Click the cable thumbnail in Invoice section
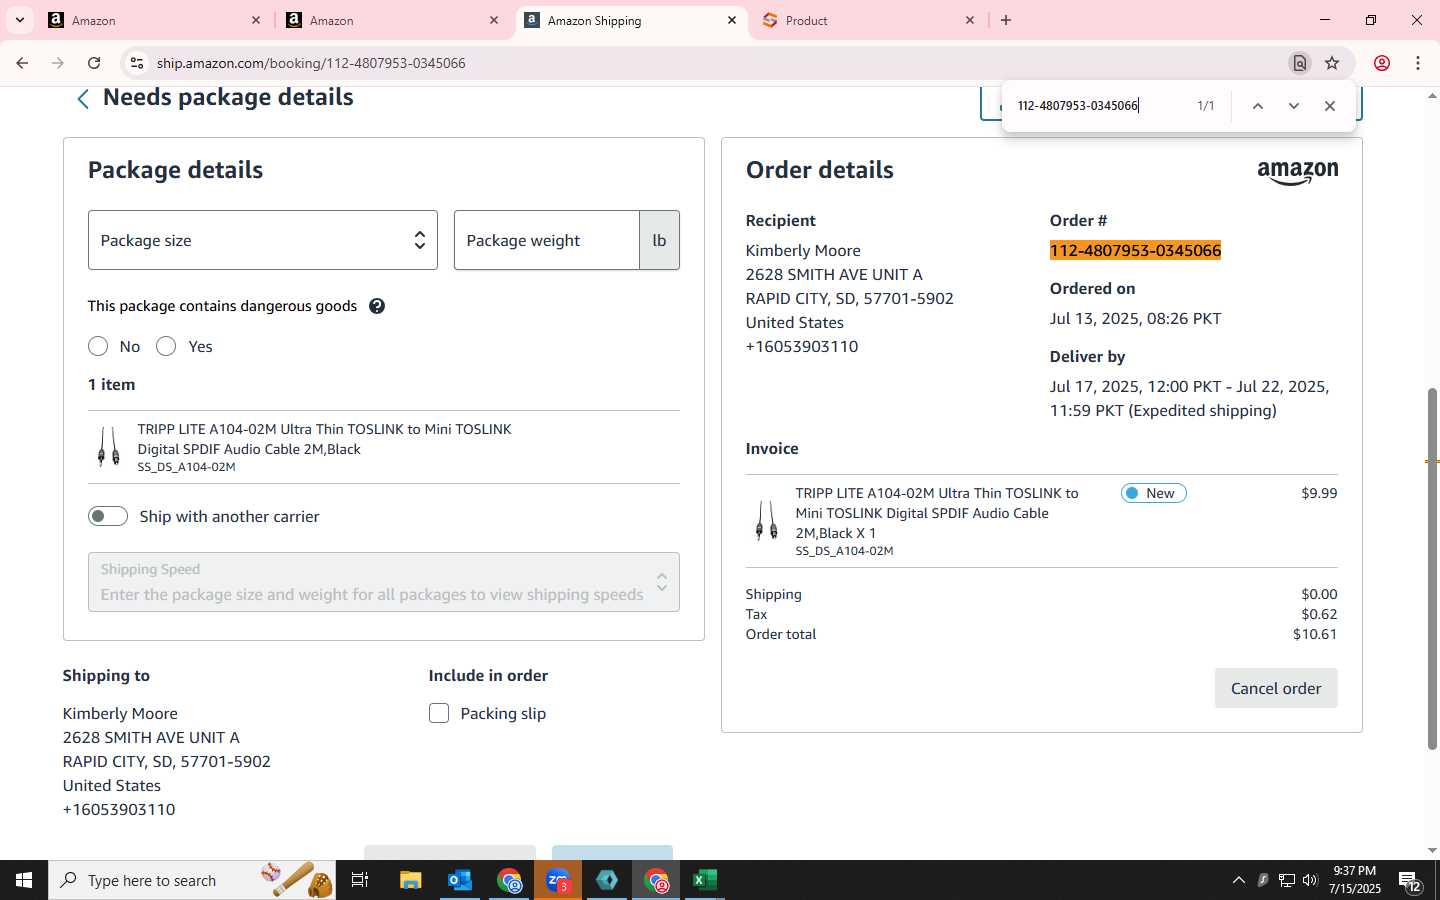The height and width of the screenshot is (900, 1440). pos(767,520)
